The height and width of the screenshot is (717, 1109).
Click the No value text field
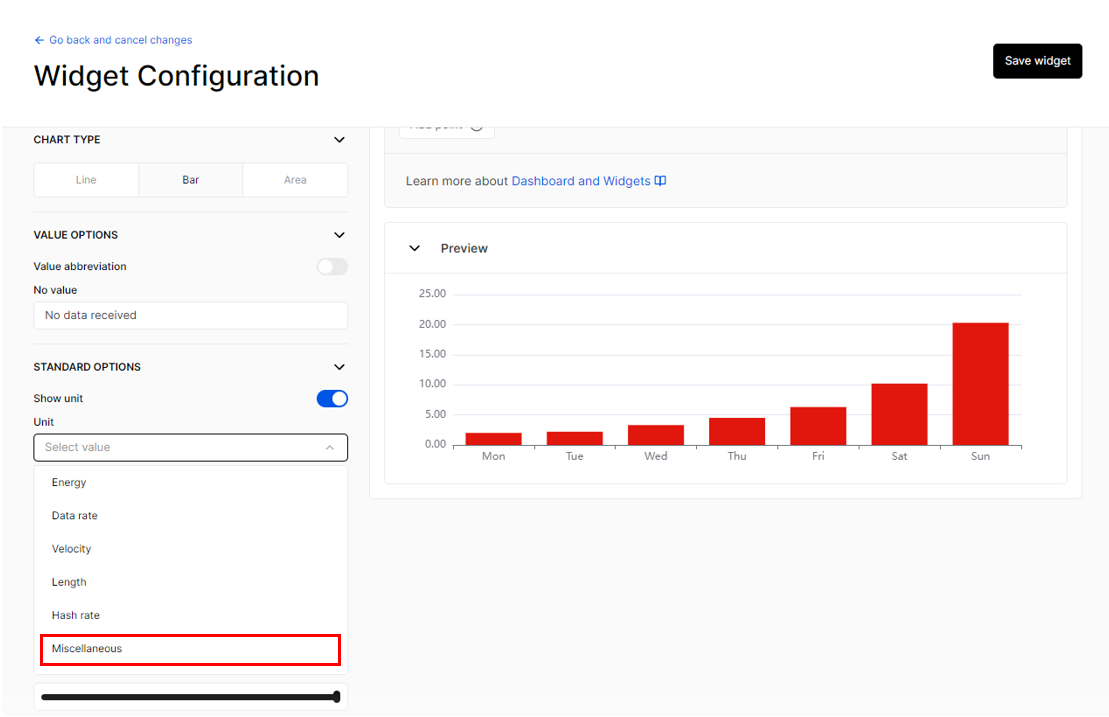coord(190,315)
